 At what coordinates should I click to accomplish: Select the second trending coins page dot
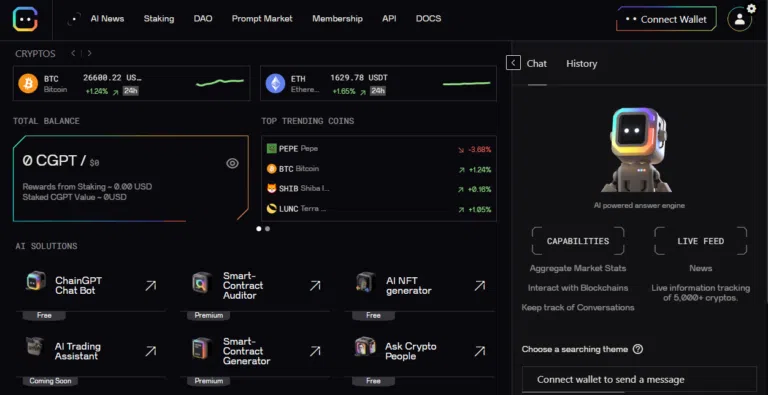click(267, 228)
